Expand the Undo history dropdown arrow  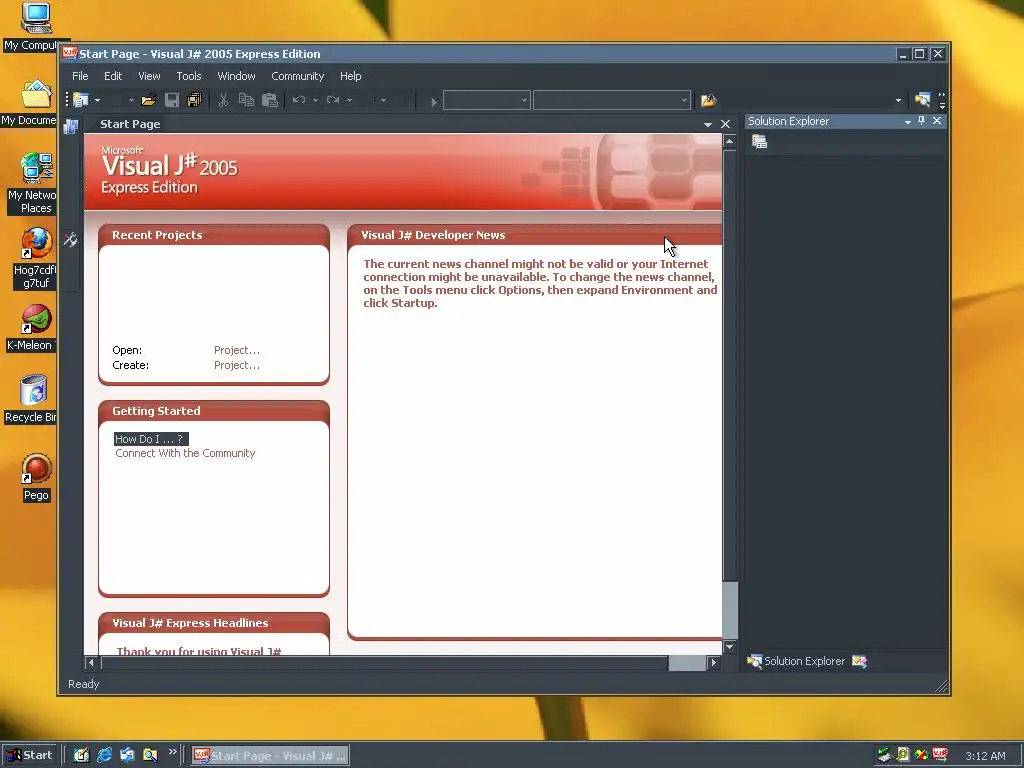coord(315,101)
